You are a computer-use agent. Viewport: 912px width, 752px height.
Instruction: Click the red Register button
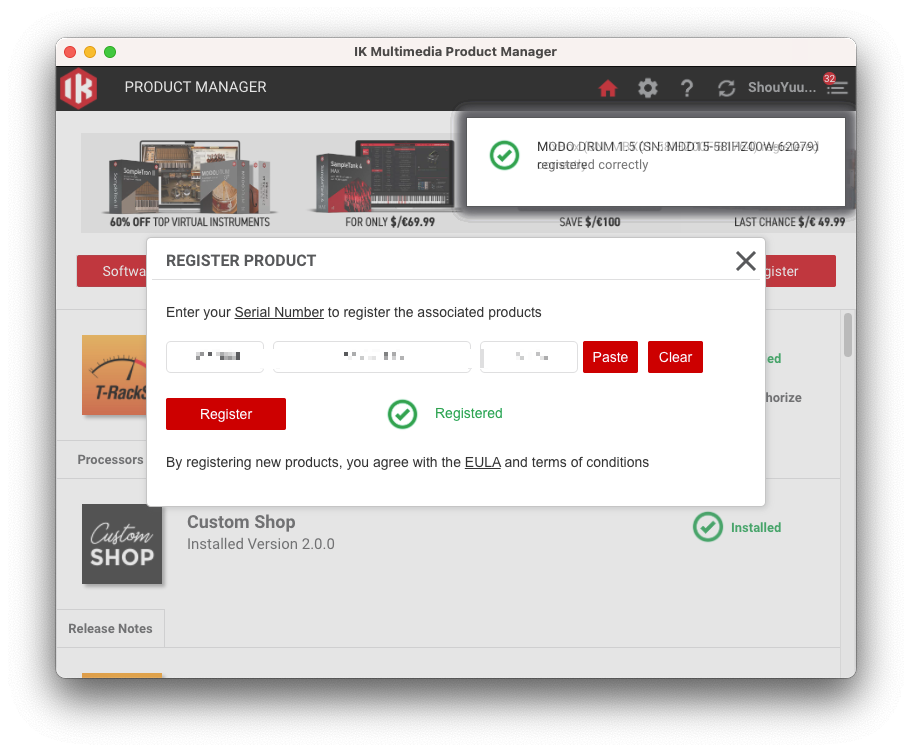(226, 414)
